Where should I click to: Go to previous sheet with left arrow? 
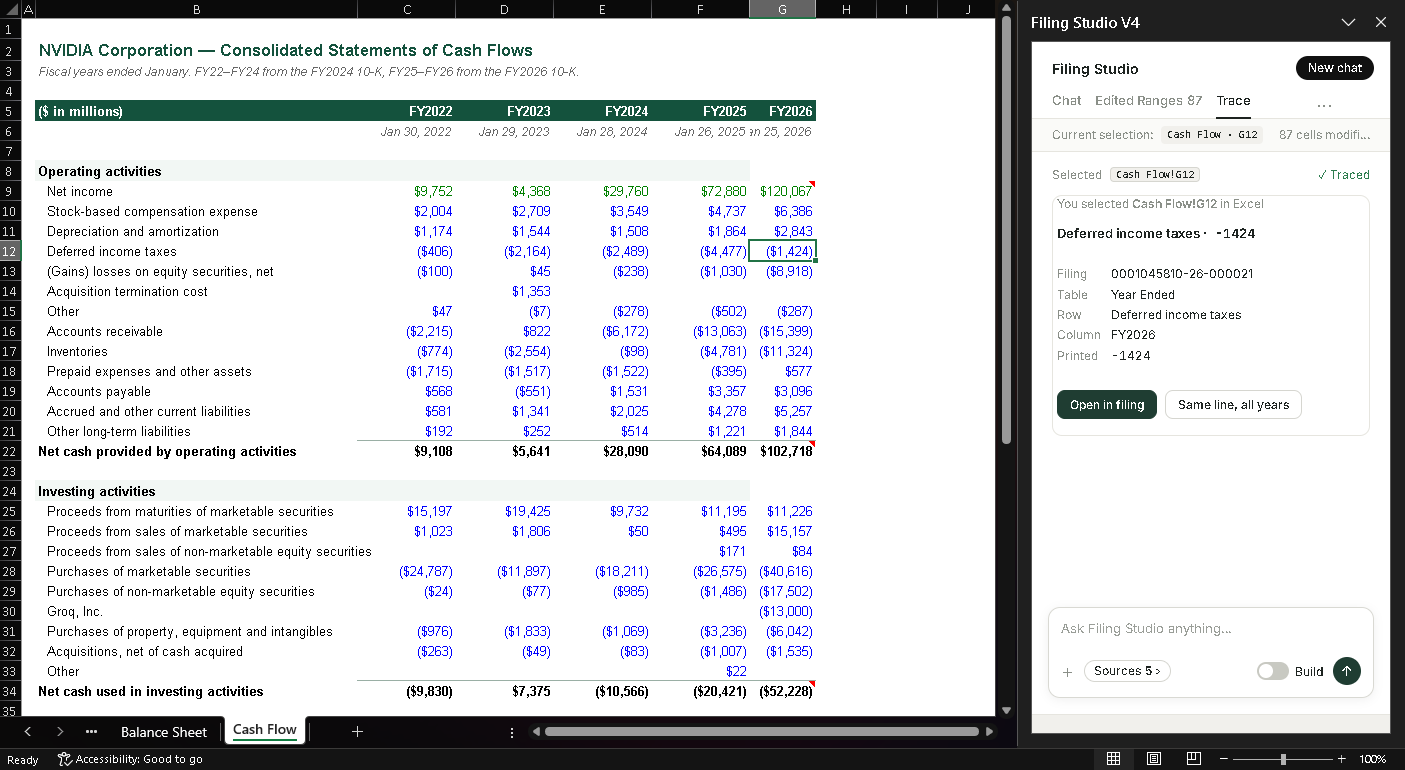click(27, 732)
